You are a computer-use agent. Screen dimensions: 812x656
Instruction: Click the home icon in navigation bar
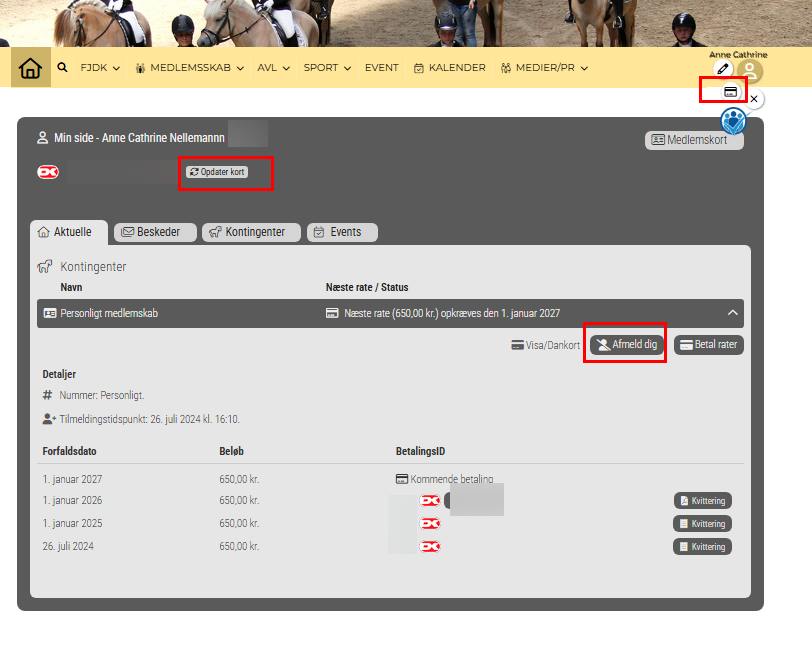click(x=31, y=68)
